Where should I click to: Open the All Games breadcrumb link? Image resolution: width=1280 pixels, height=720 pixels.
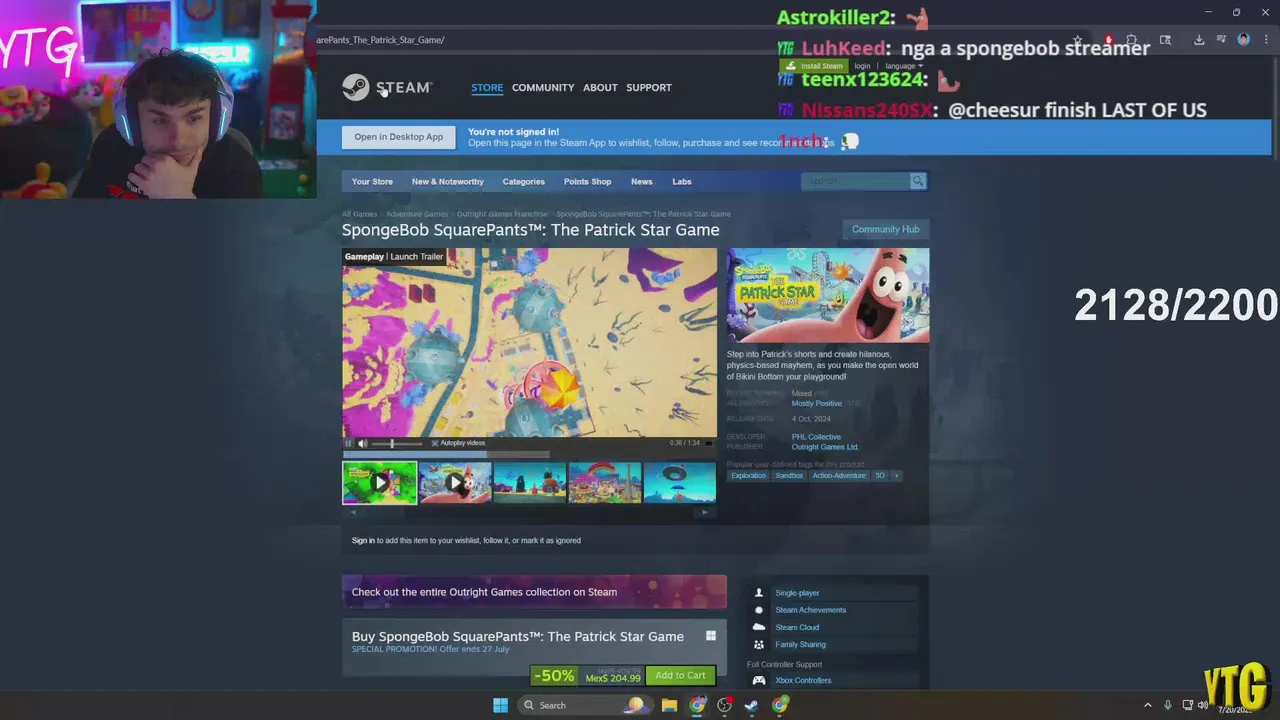click(x=359, y=214)
